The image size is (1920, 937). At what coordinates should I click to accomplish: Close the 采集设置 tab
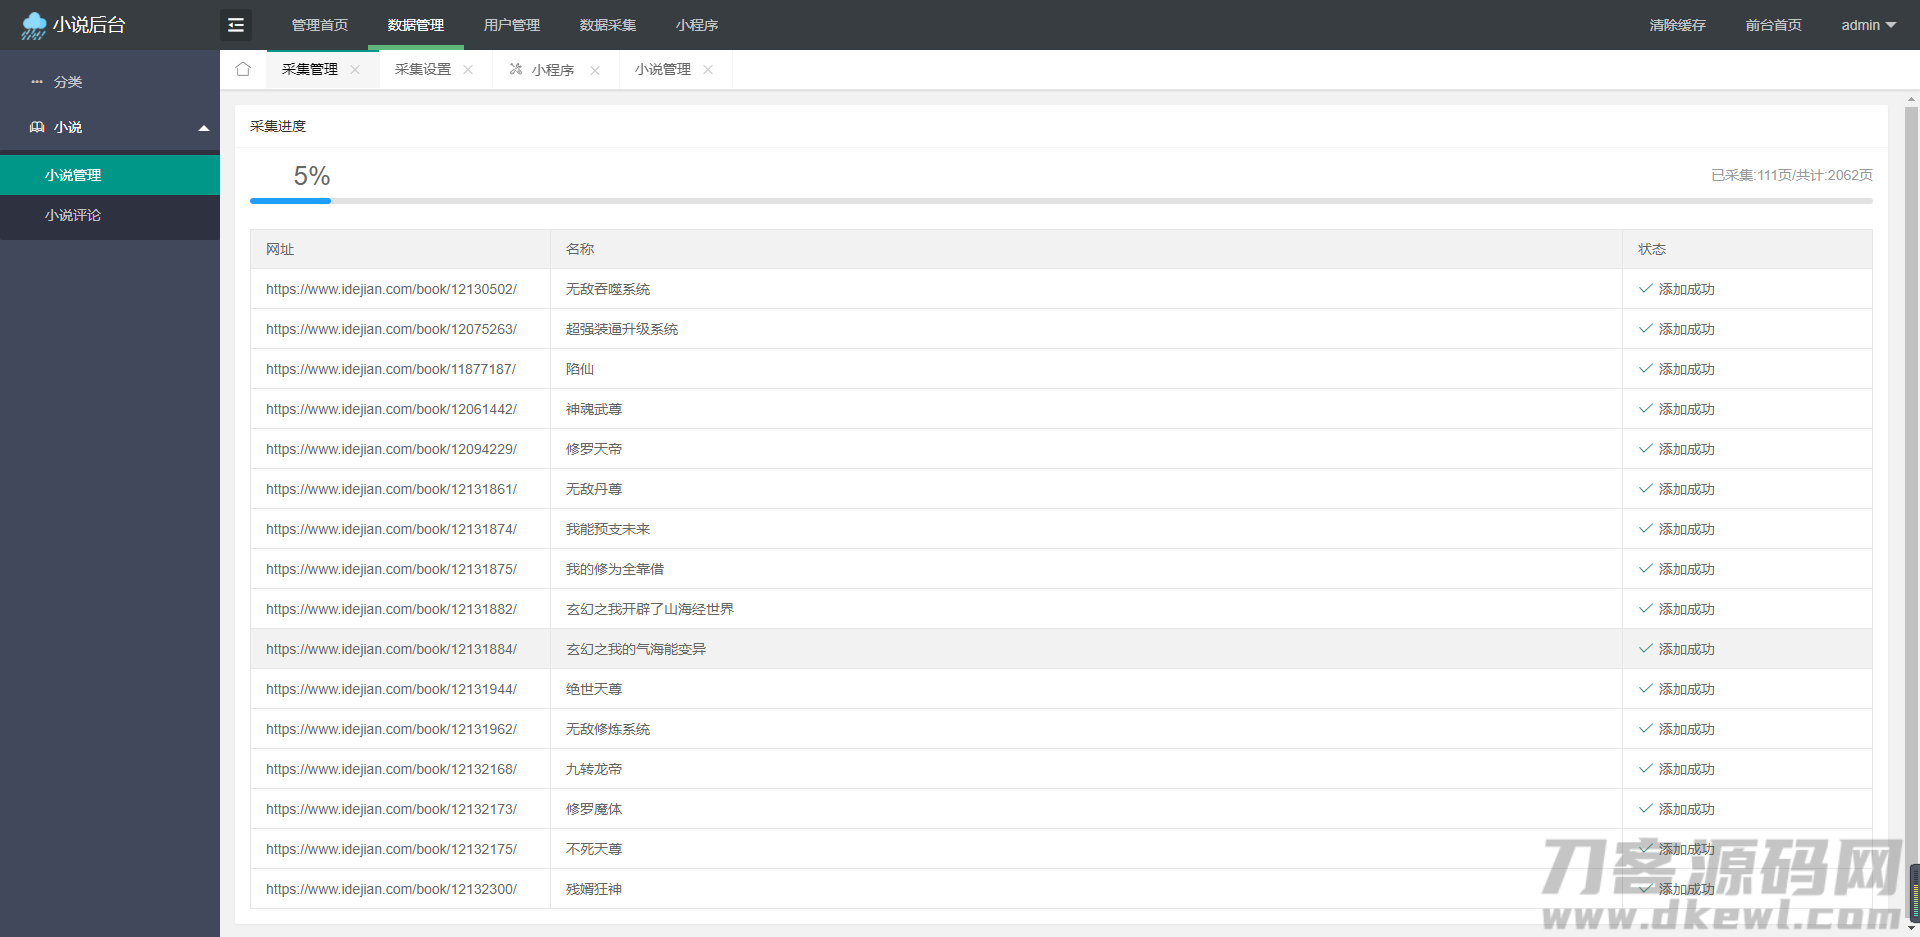[x=468, y=70]
